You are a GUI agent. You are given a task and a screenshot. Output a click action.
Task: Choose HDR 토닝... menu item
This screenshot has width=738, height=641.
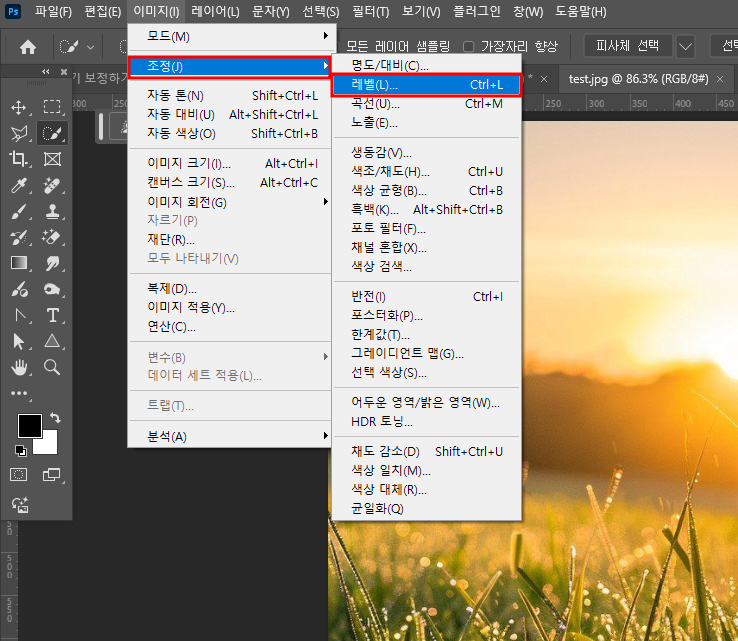pos(426,422)
